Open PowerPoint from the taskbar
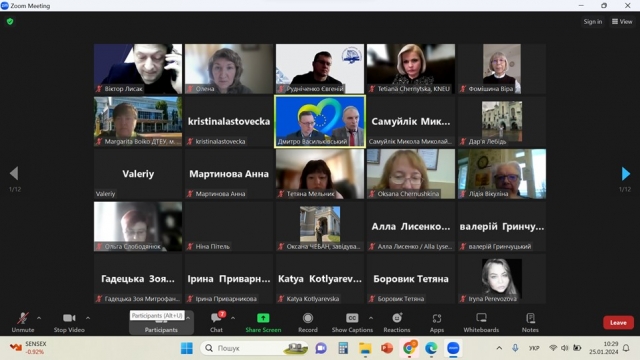 pos(387,348)
